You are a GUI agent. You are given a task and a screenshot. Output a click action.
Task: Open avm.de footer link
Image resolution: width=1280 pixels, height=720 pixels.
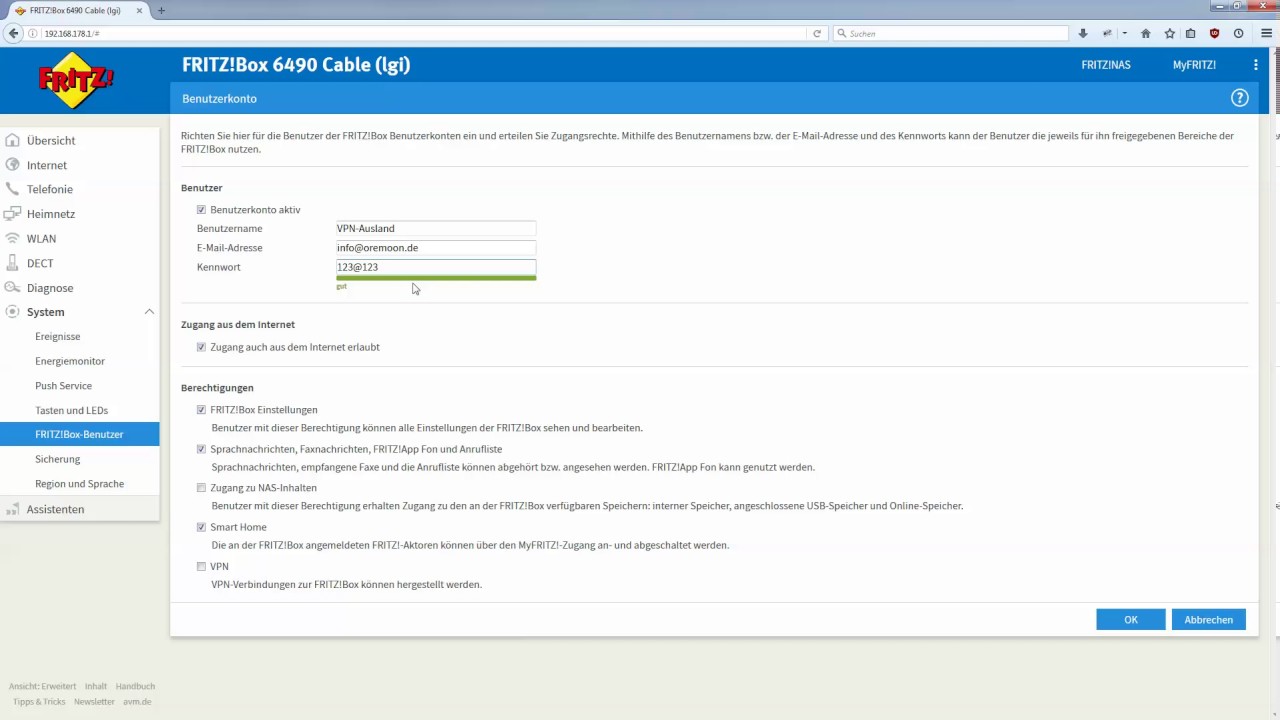click(x=137, y=702)
